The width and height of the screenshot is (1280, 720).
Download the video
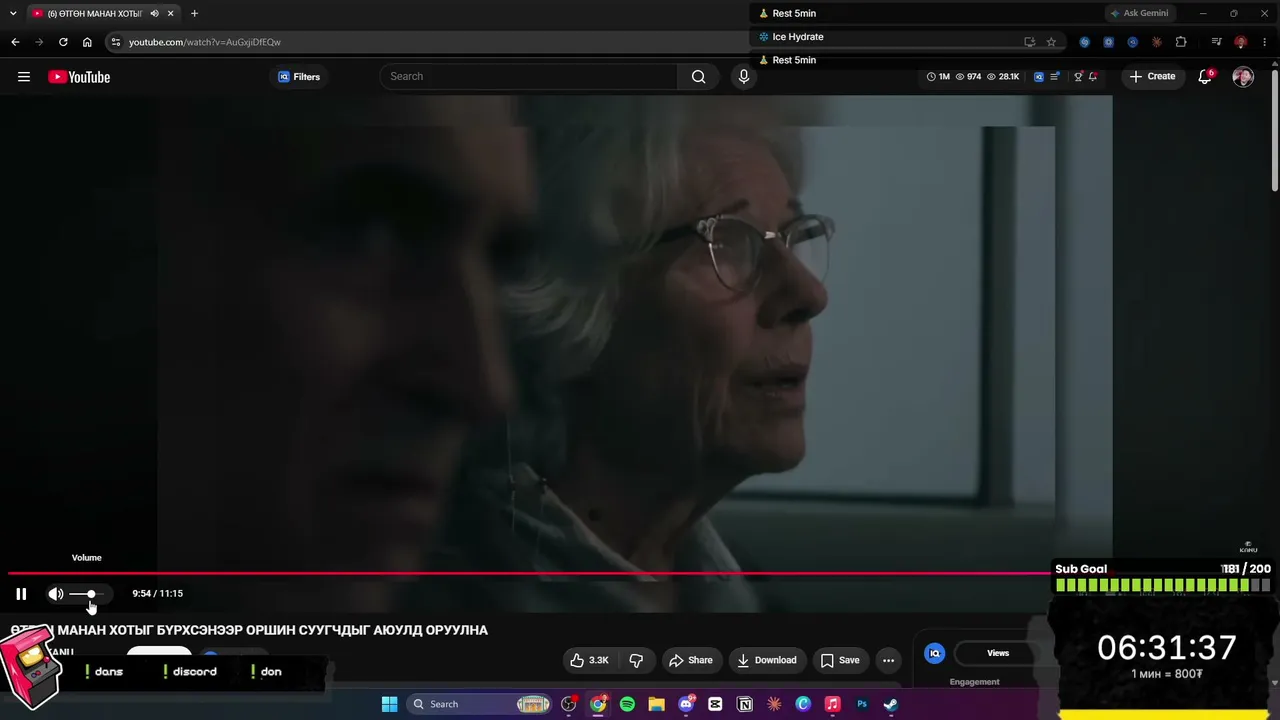(767, 660)
